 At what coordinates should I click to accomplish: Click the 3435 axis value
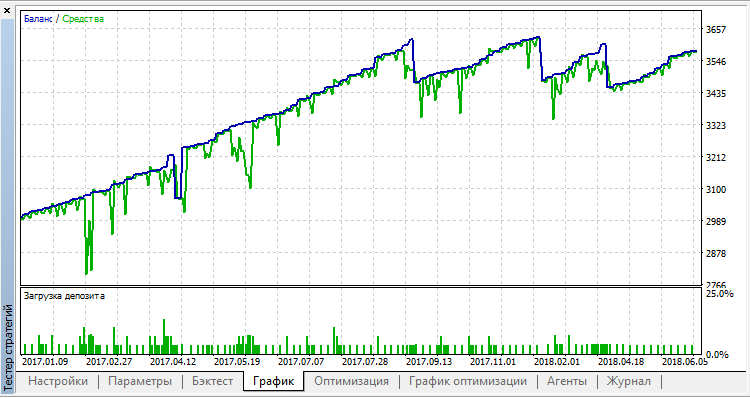pyautogui.click(x=716, y=94)
